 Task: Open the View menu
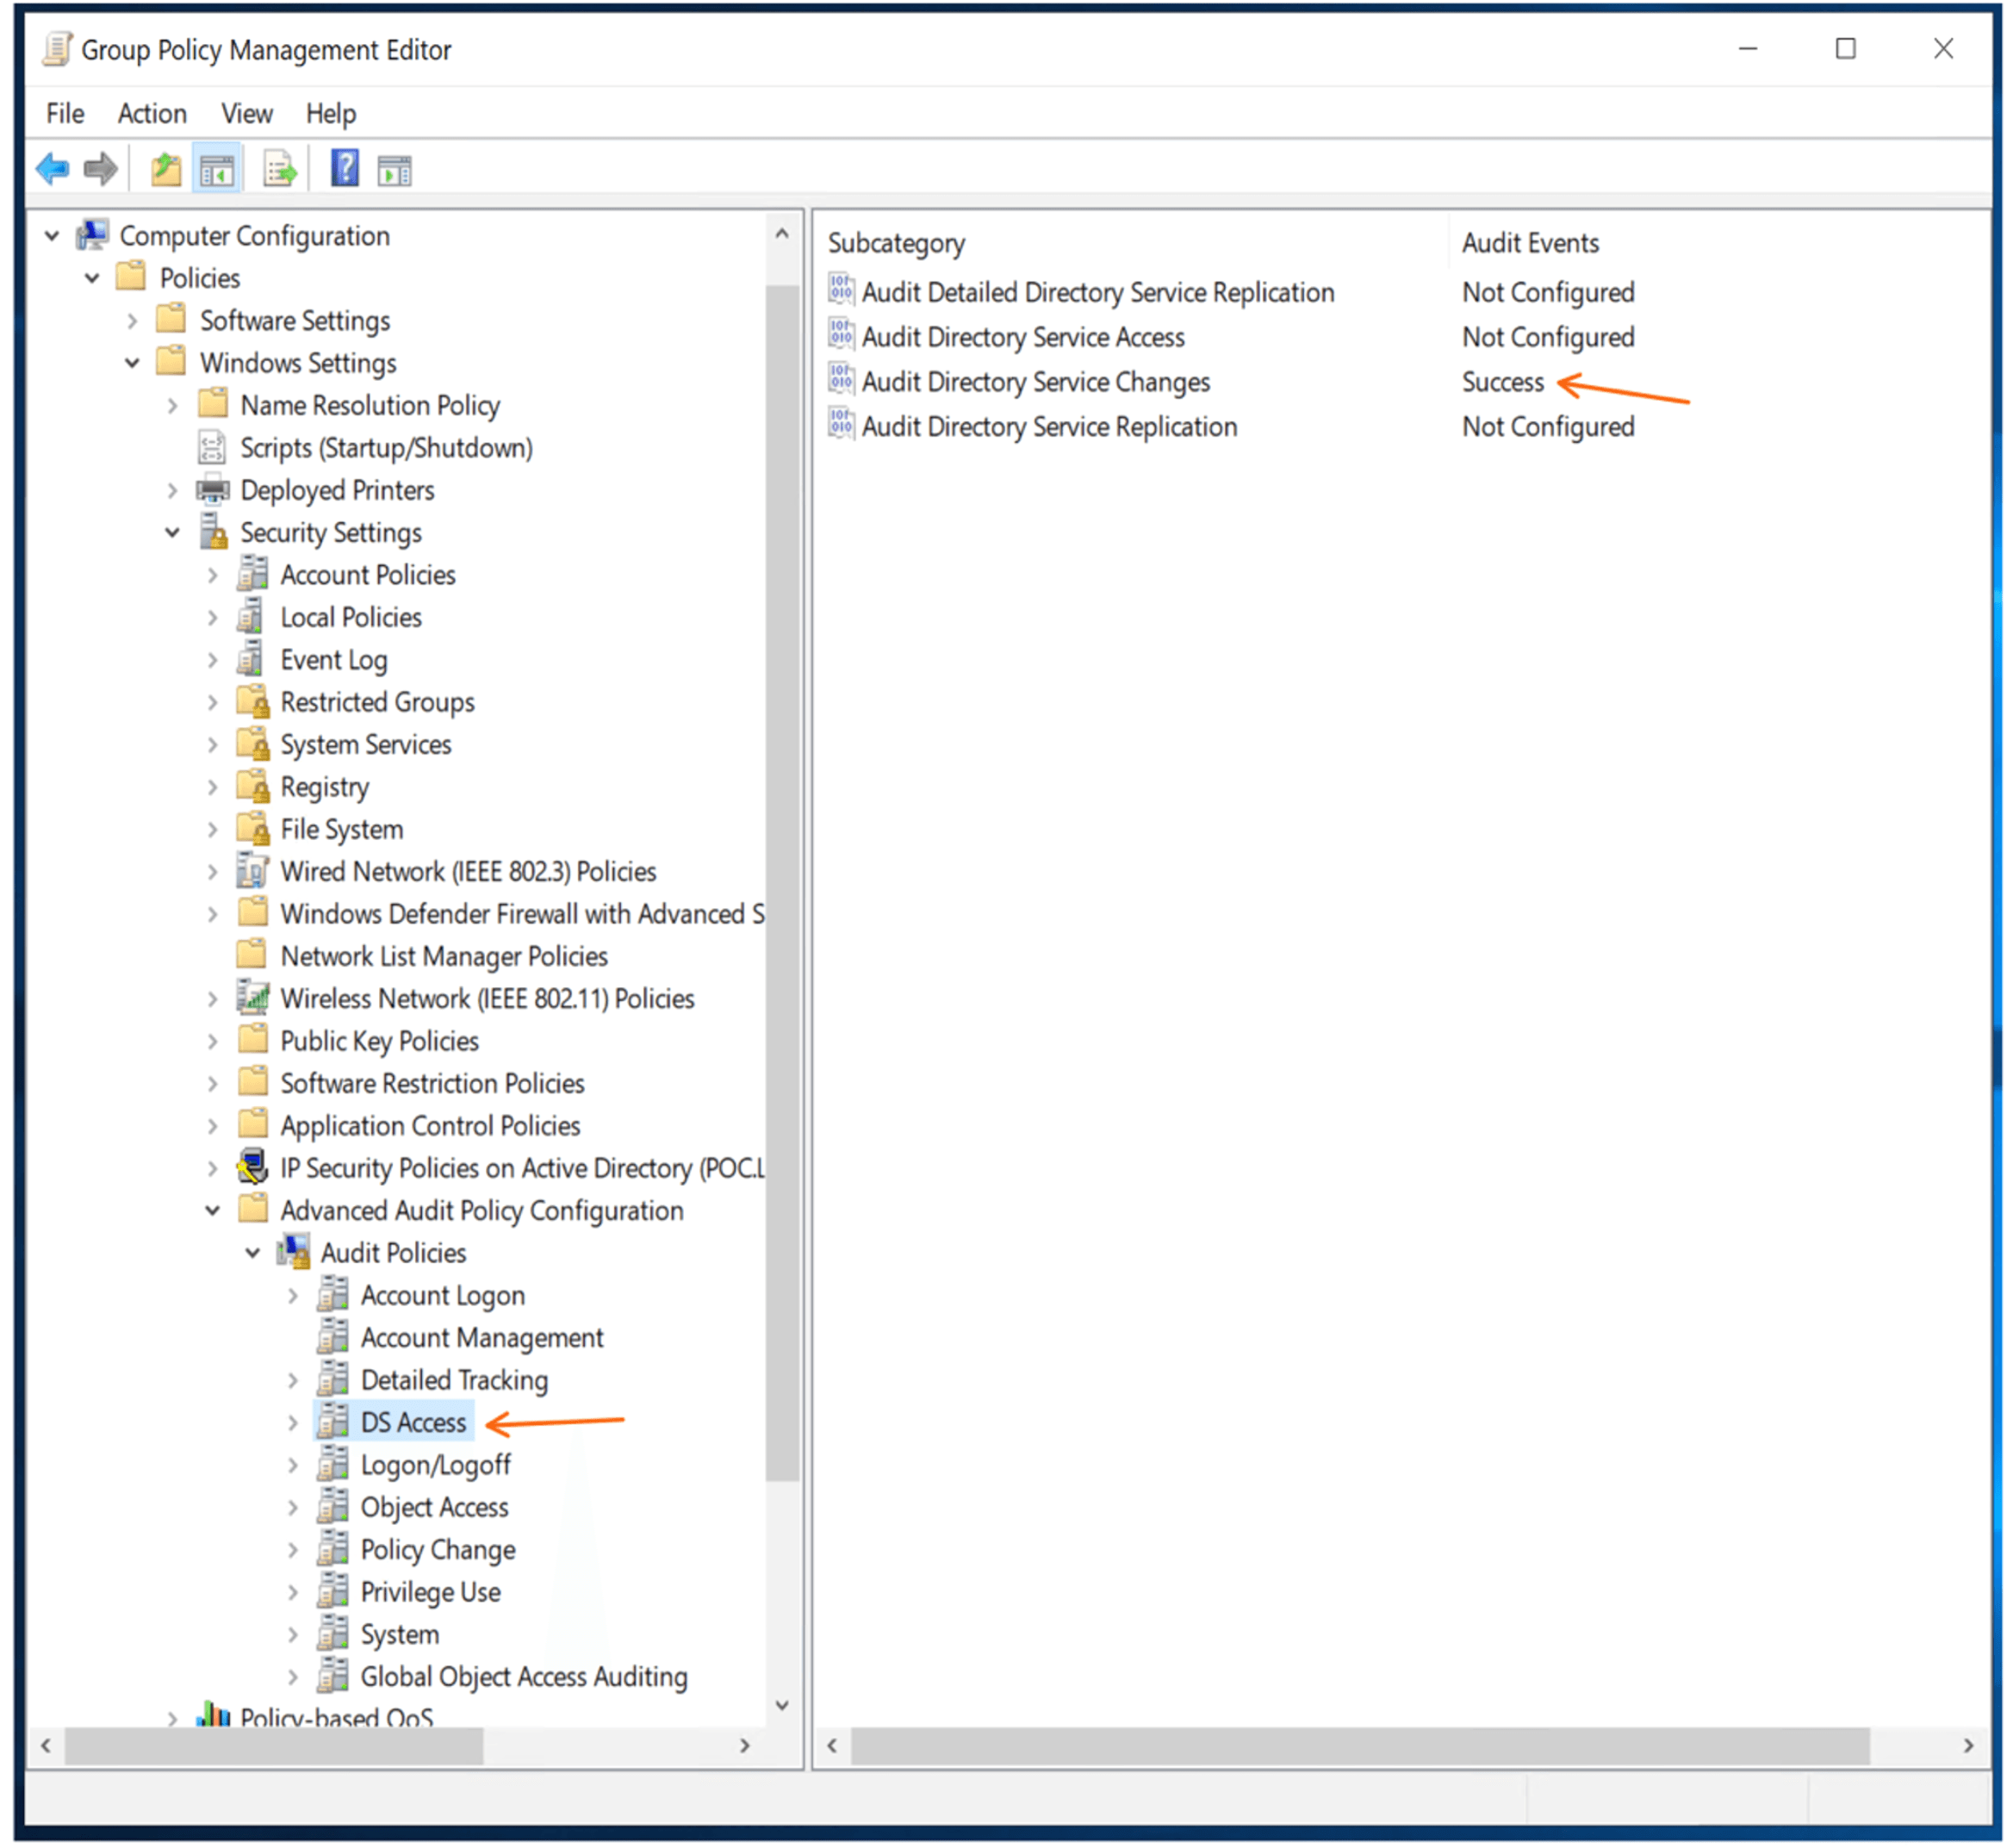click(x=247, y=114)
